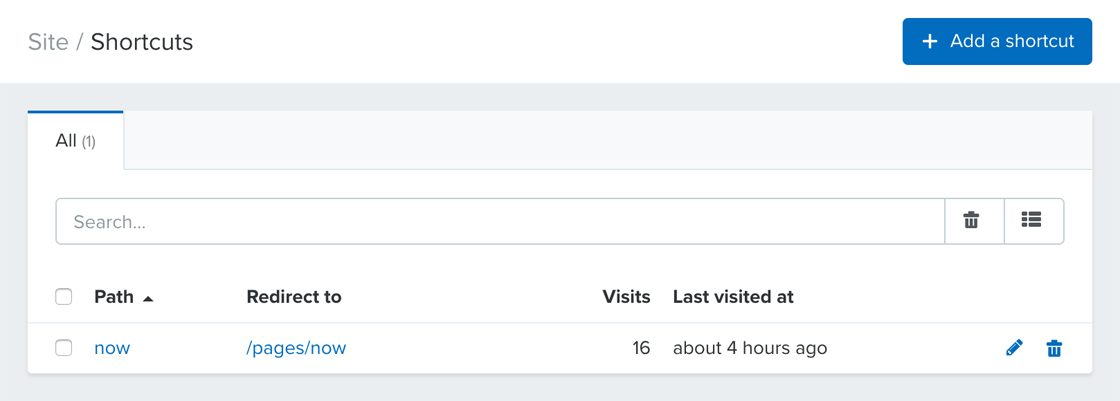1120x401 pixels.
Task: Sort by the Visits column header
Action: coord(626,297)
